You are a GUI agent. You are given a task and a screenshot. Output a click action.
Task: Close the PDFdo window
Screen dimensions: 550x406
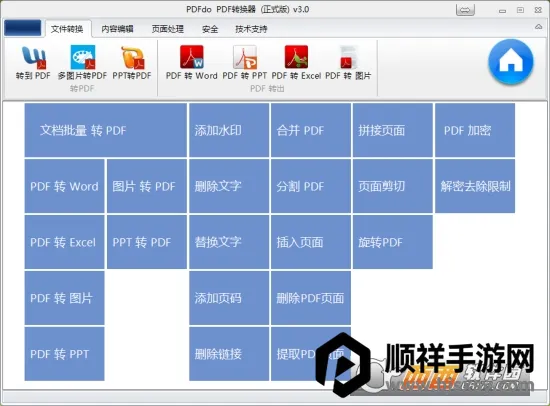point(538,10)
